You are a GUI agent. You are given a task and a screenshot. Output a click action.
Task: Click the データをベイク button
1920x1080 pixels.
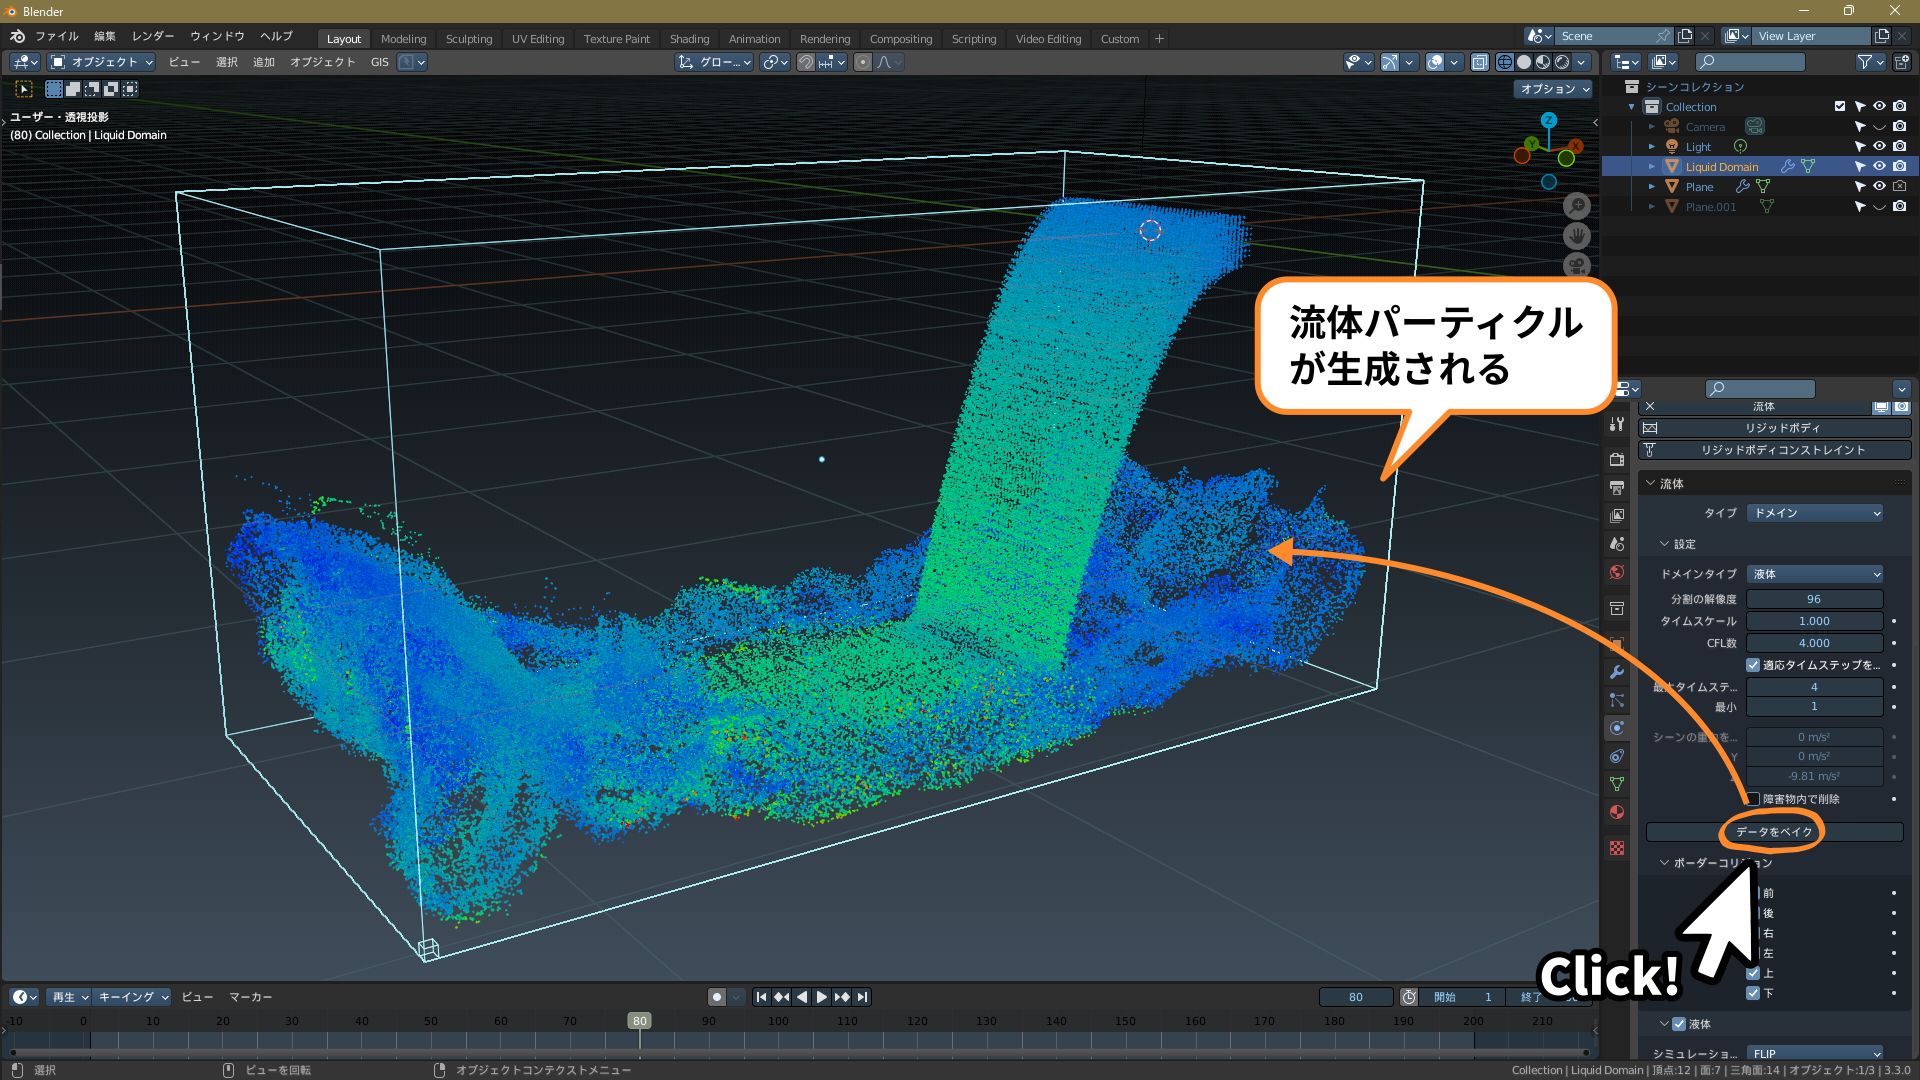[1774, 832]
